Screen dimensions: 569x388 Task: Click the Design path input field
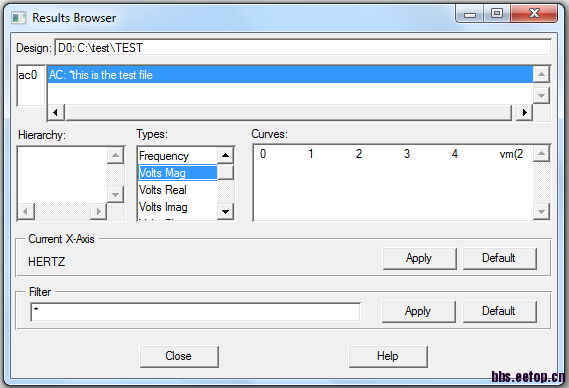(x=303, y=48)
